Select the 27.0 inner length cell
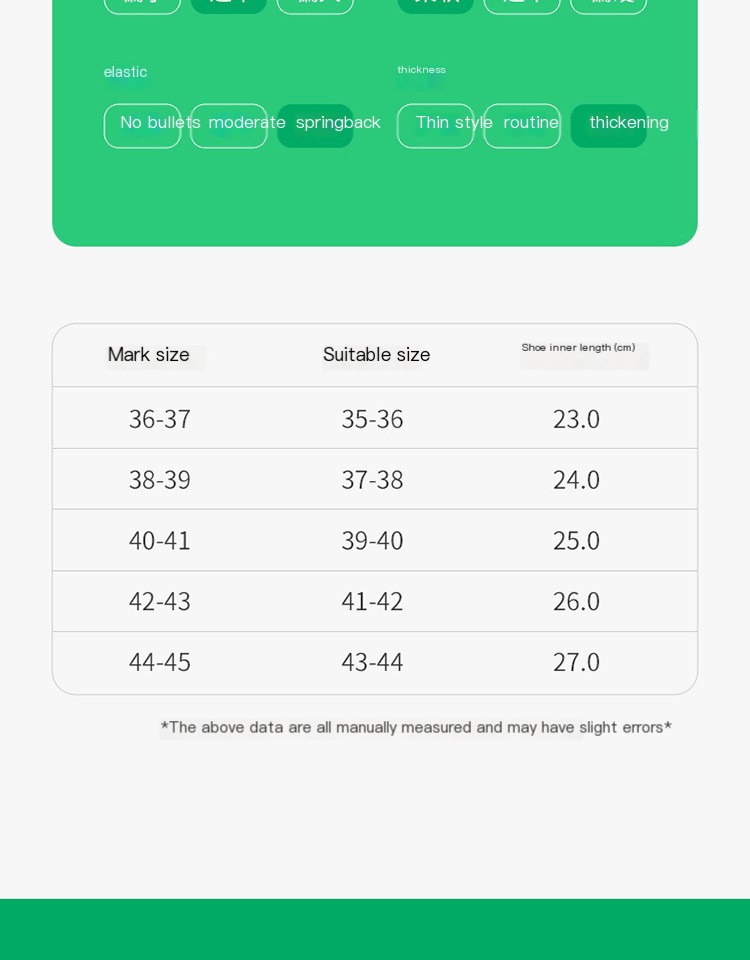This screenshot has width=750, height=960. (x=576, y=662)
